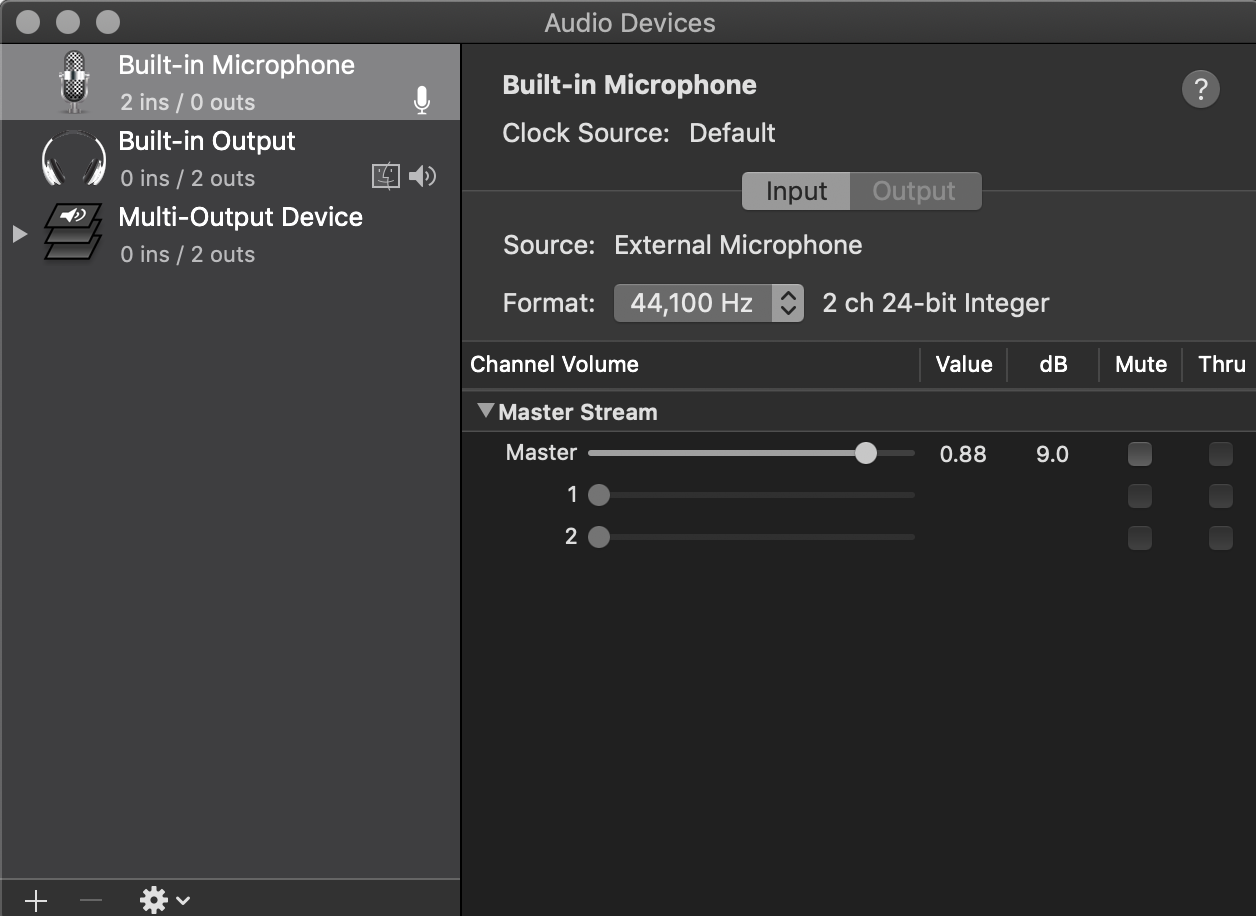Toggle Mute checkbox for channel 1

point(1139,496)
